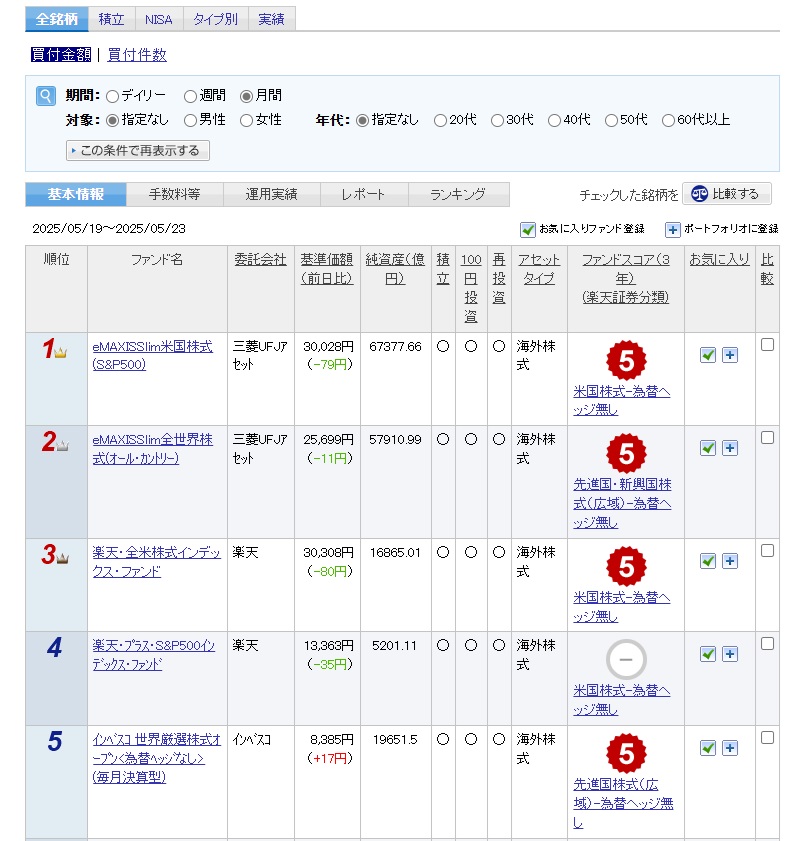Click fund score 5 badge for eMAXIS Slim米国株式
This screenshot has height=841, width=787.
point(626,360)
